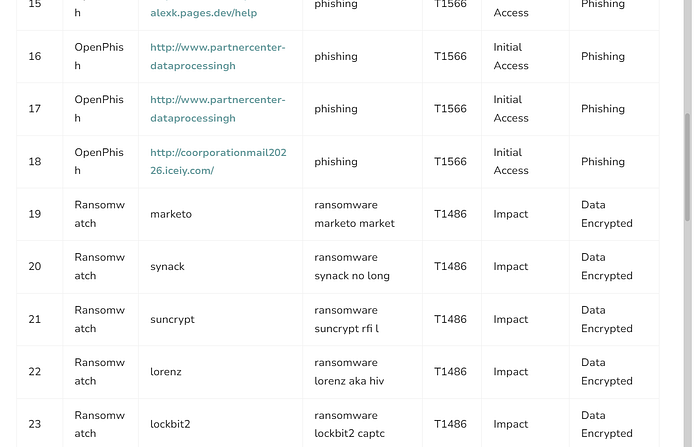Open the coorporationmail20226.iceiy.com link
700x447 pixels.
click(218, 161)
